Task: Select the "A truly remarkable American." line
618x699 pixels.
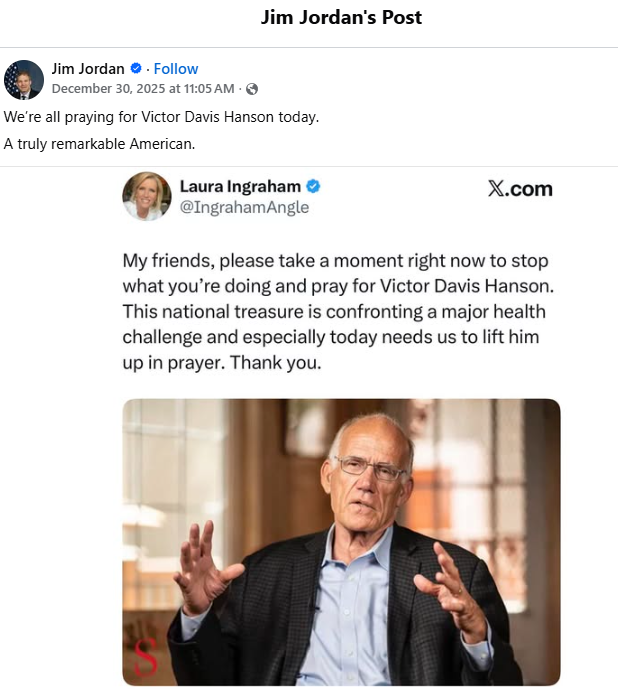Action: click(99, 144)
